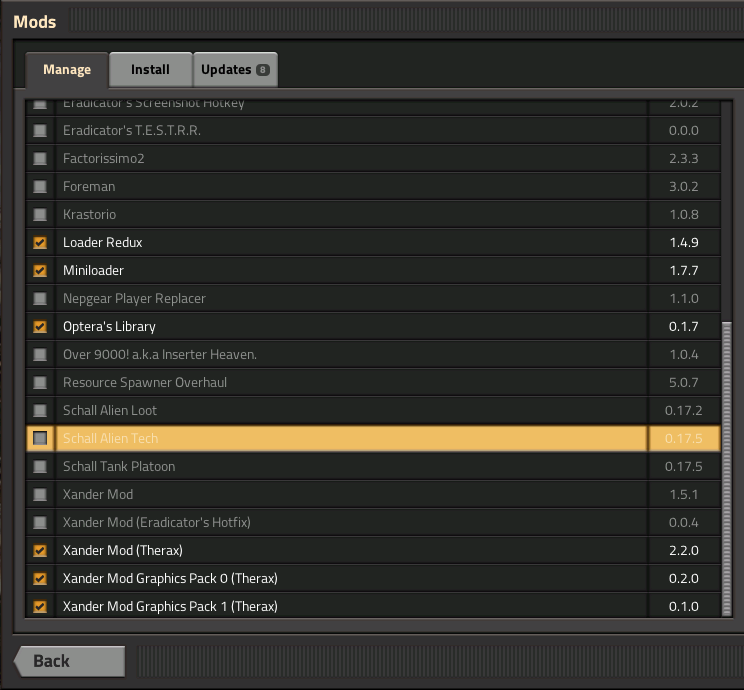Select highlighted "Schall Alien Tech" name

[111, 438]
